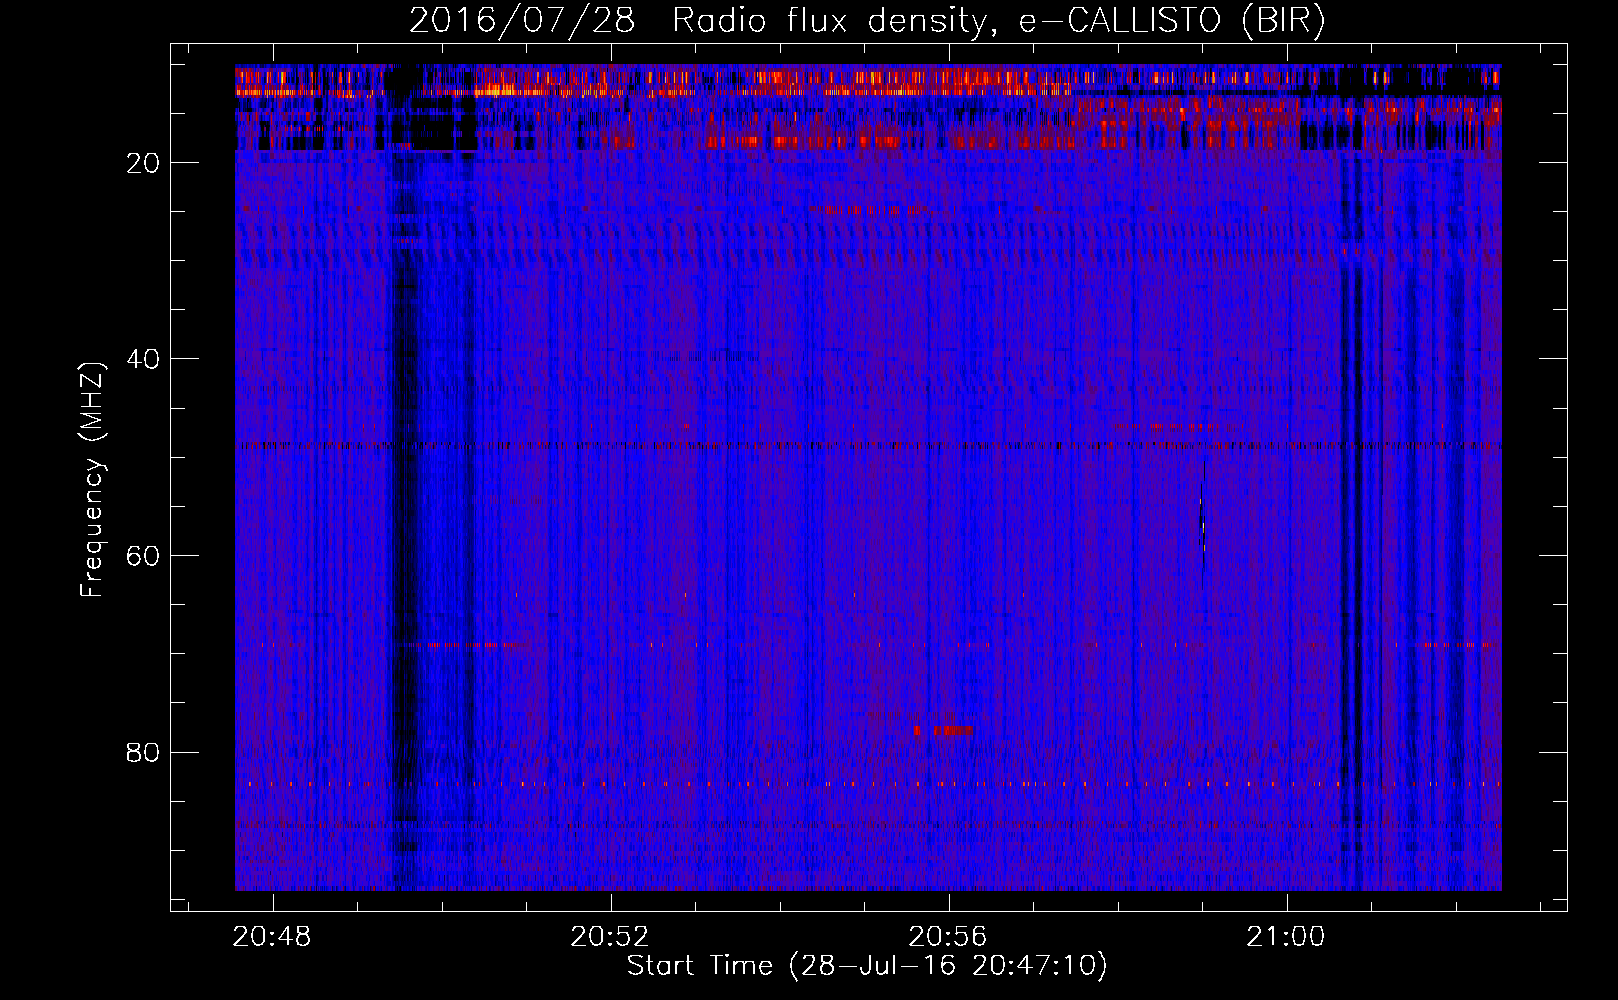Click the thin black vertical spike near 57 MHz
The height and width of the screenshot is (1000, 1618).
1203,525
